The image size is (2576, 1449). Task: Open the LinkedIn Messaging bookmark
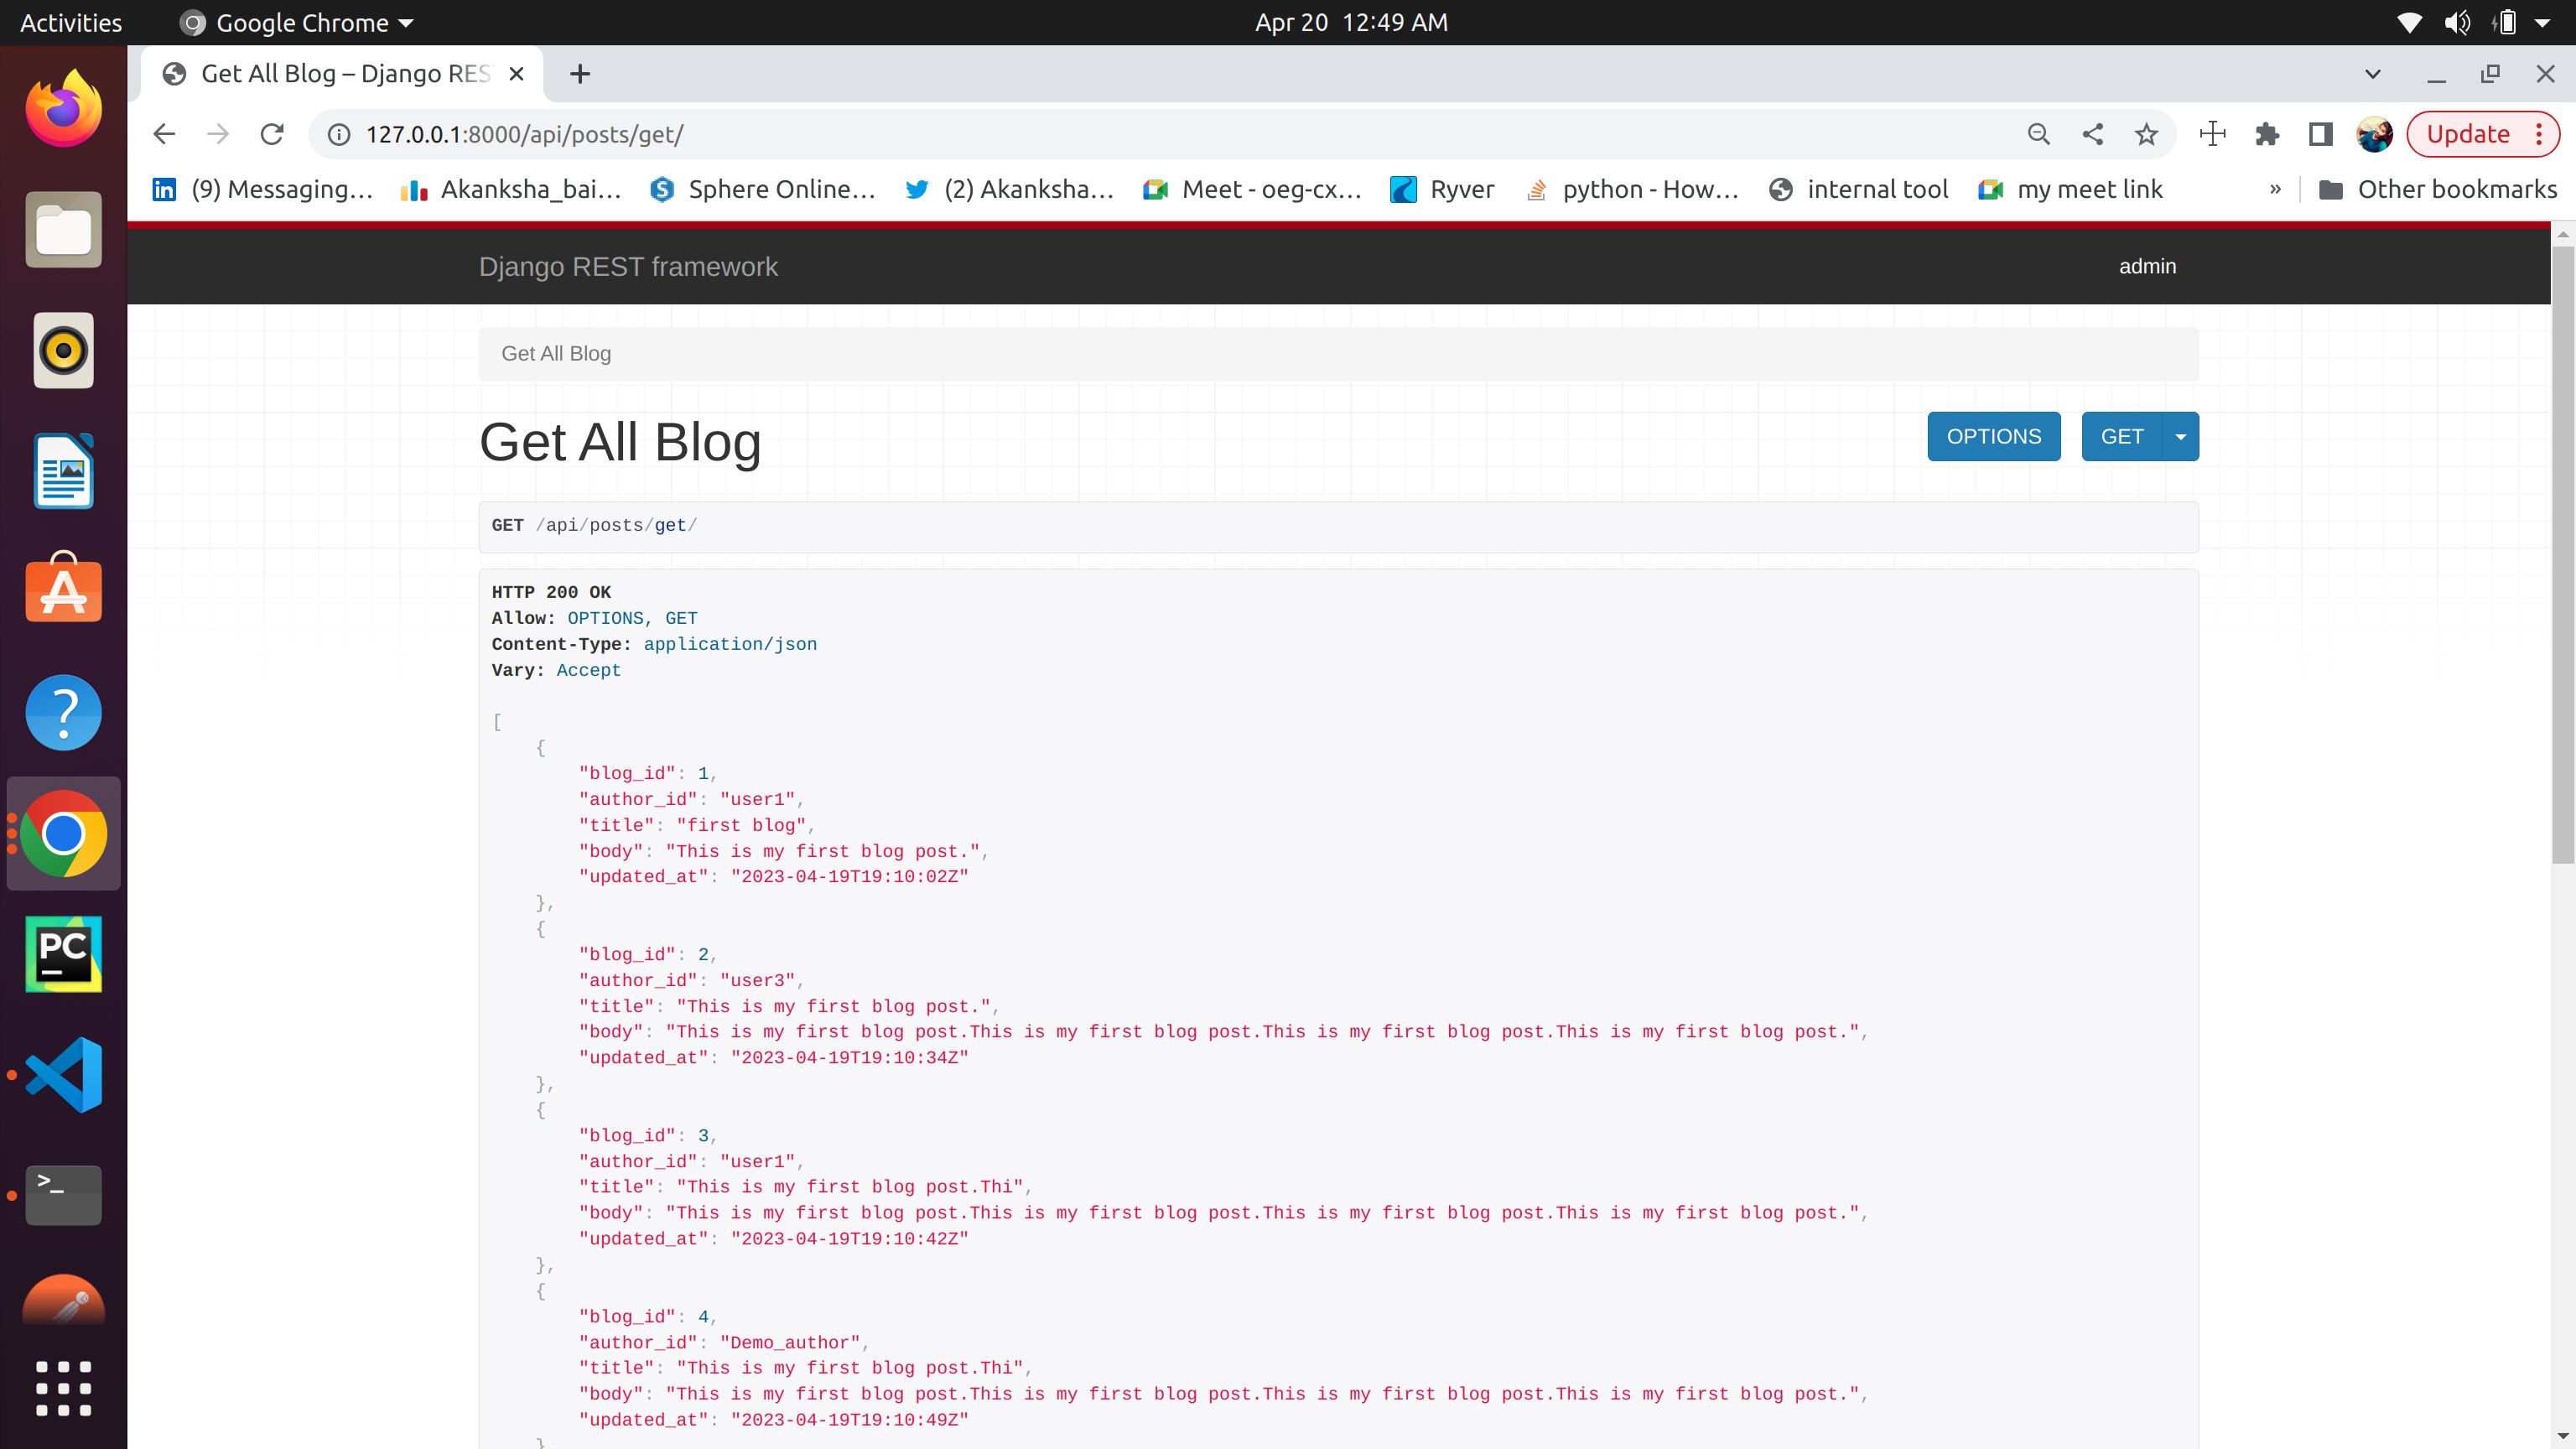click(x=265, y=189)
